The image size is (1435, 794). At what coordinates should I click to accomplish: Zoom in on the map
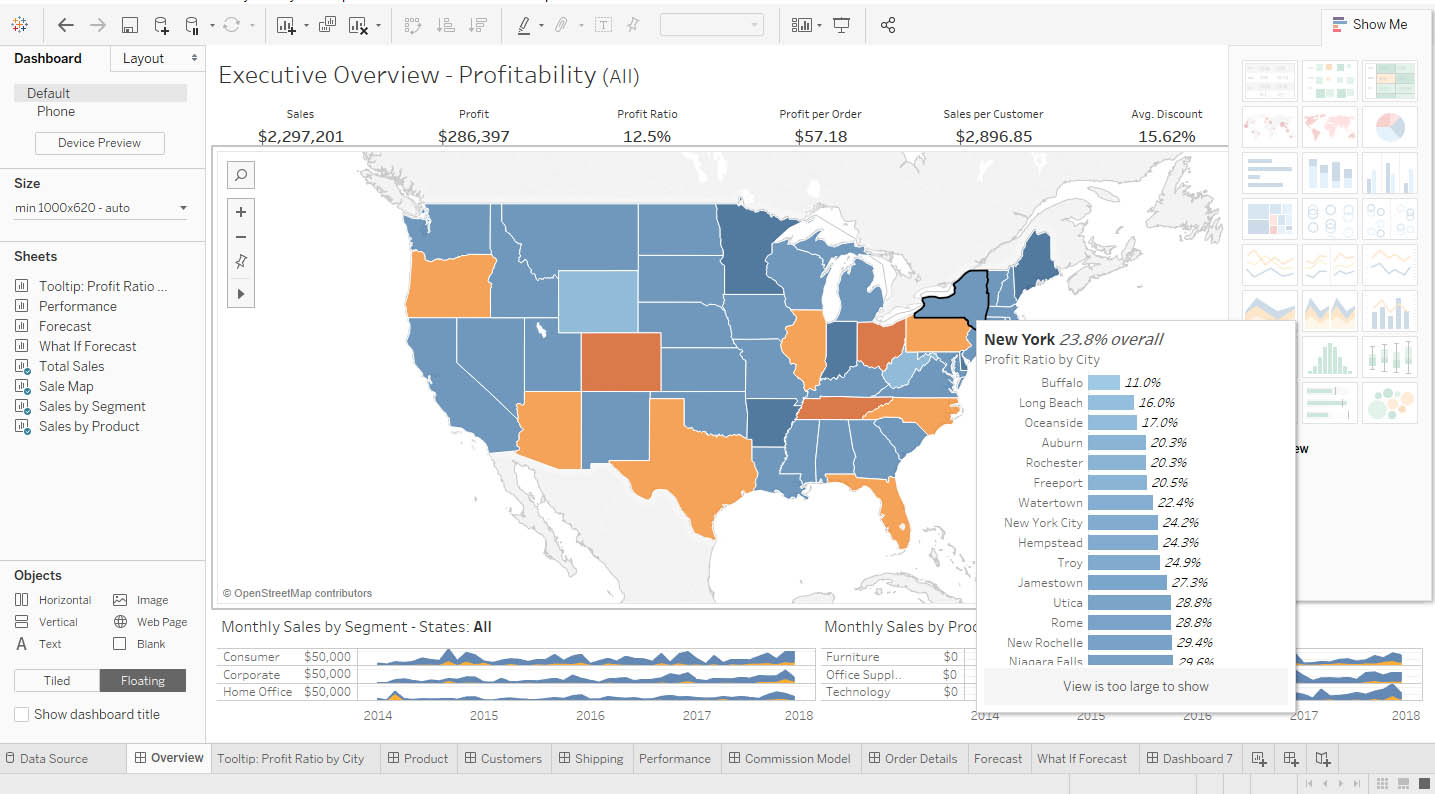click(241, 212)
